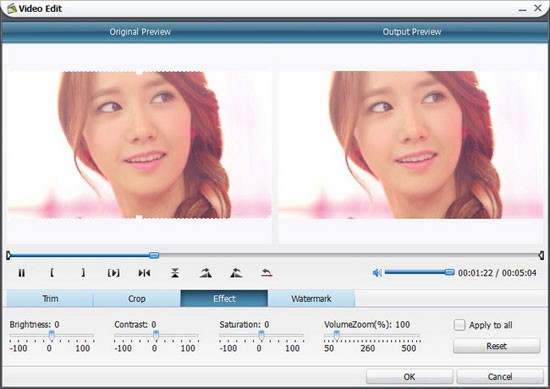Click the Contrast slider handle
This screenshot has height=389, width=550.
click(156, 335)
